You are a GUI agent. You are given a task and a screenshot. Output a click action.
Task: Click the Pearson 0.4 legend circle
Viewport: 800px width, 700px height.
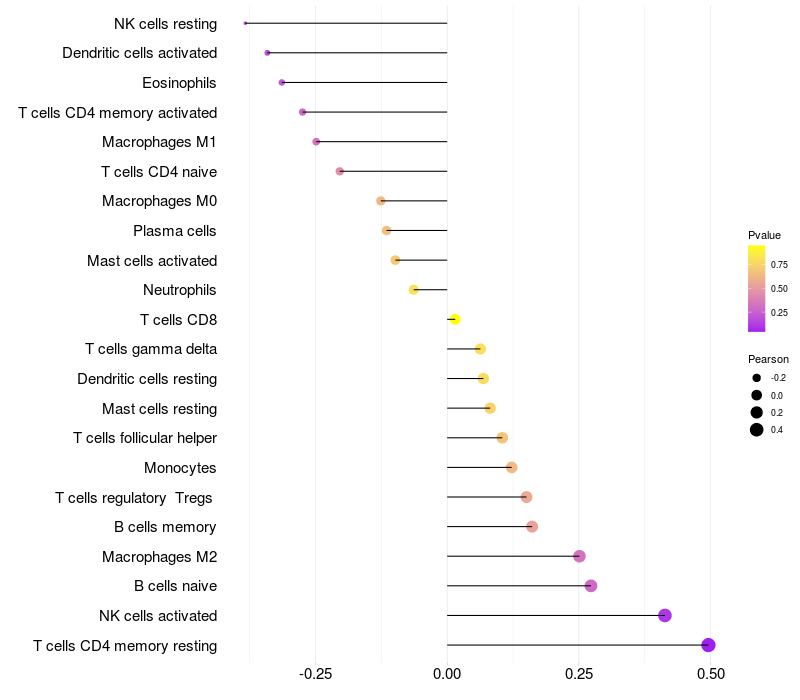pyautogui.click(x=757, y=430)
